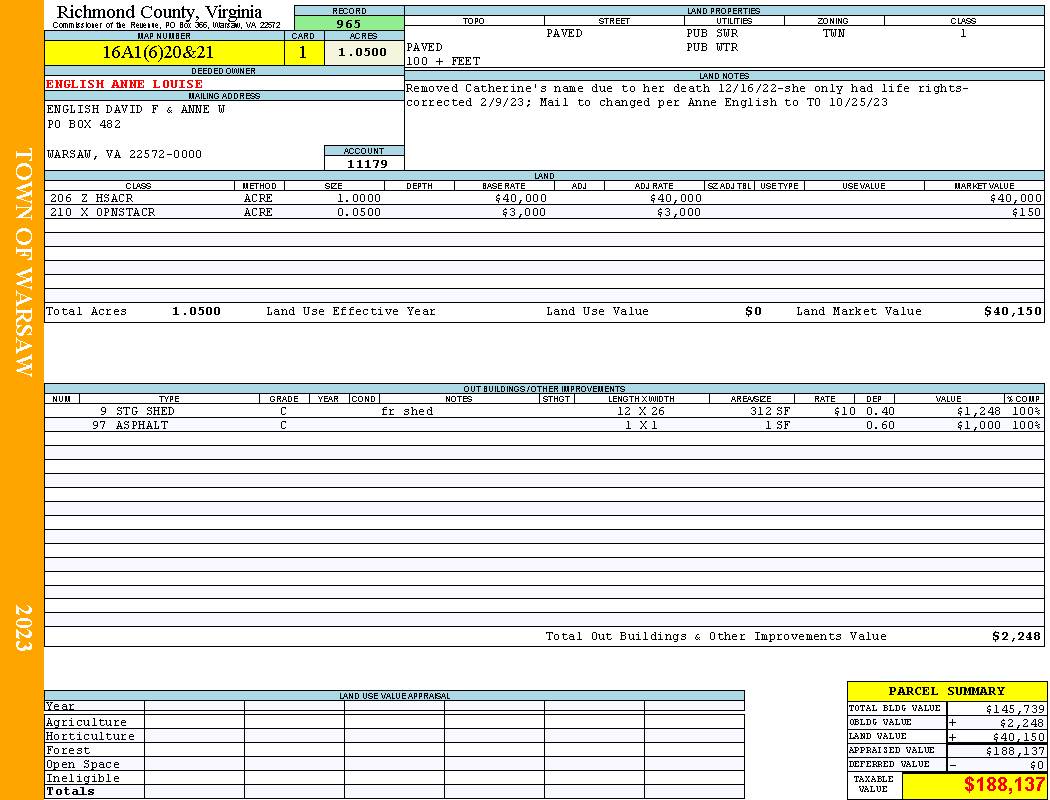Viewport: 1050px width, 800px height.
Task: Click WARSAW, VA 22572-0000 line
Action: point(124,154)
